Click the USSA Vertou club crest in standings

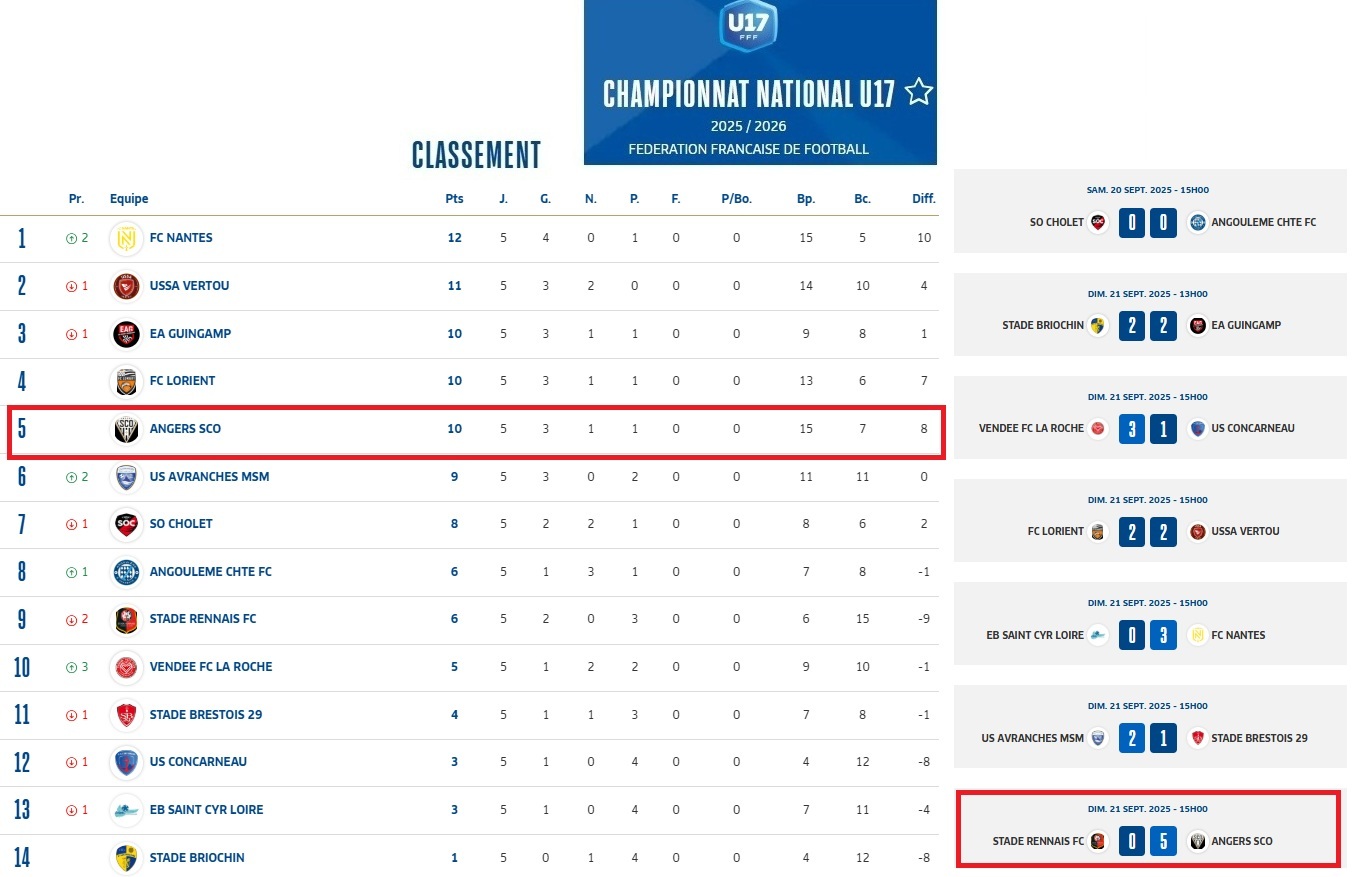(x=126, y=286)
